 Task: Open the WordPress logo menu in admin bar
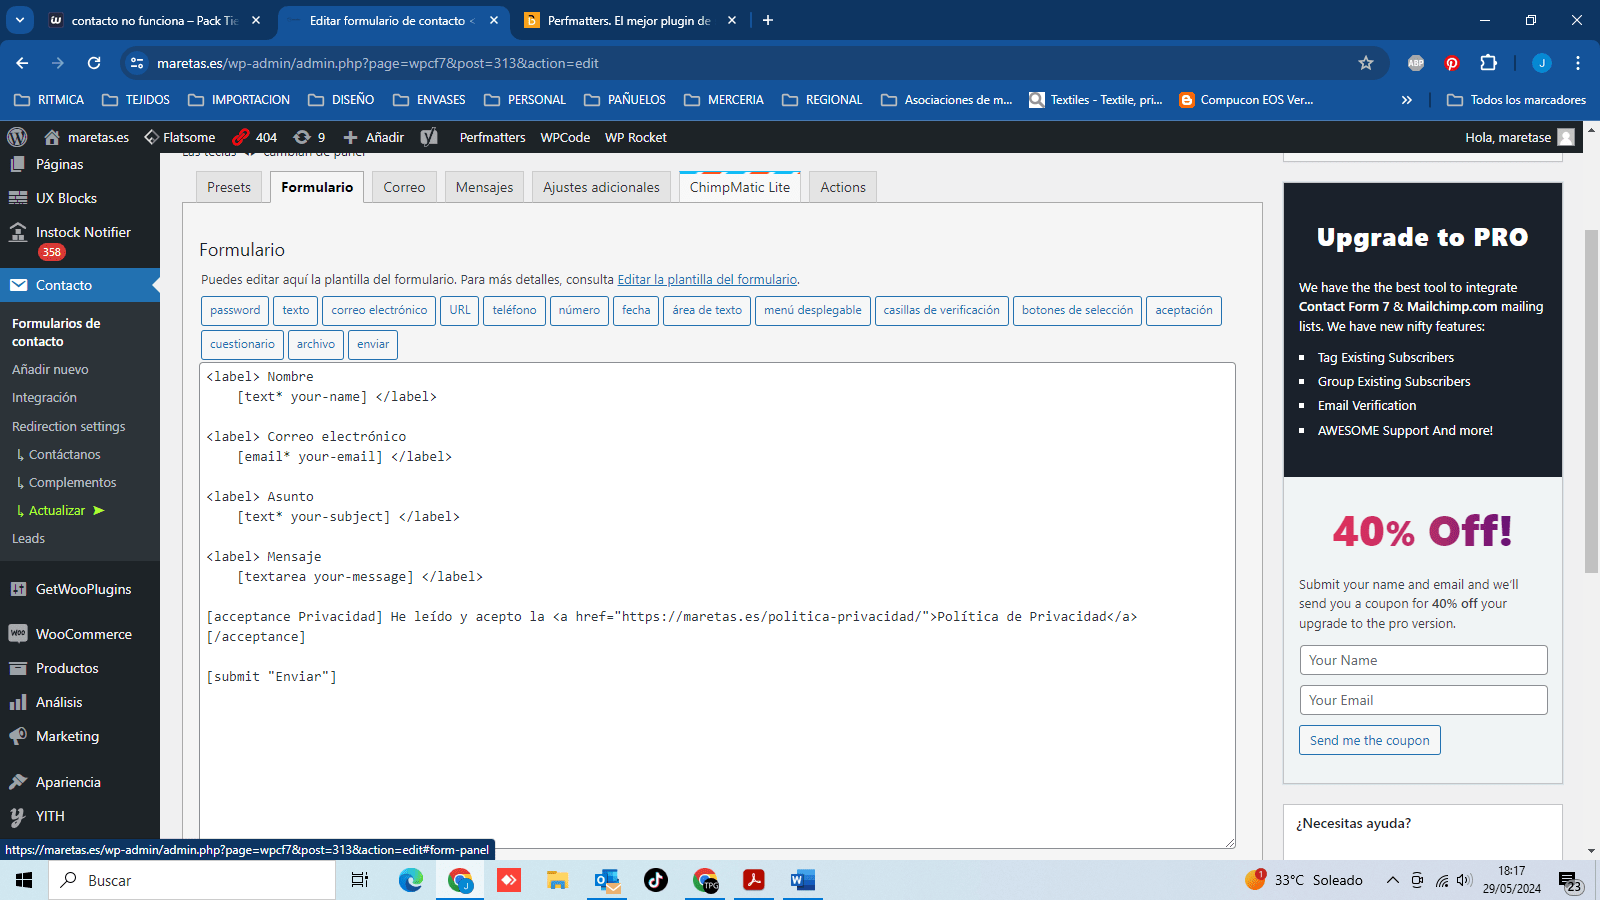point(17,137)
